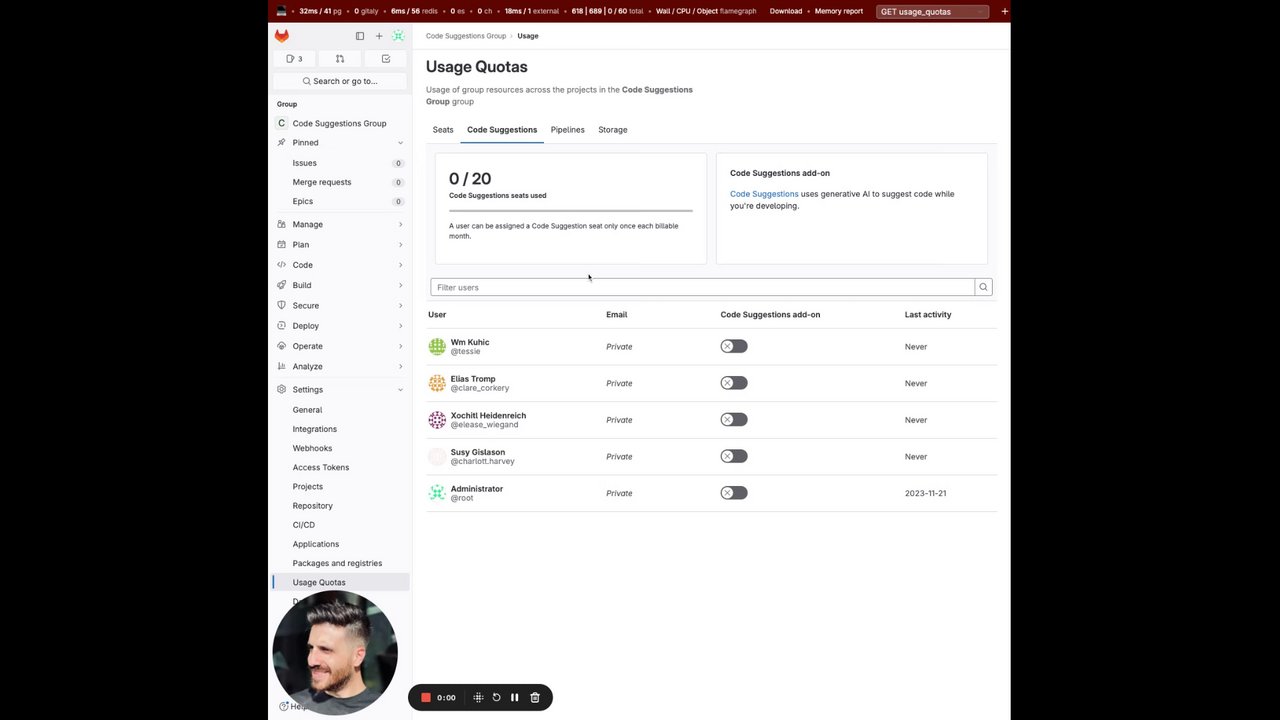Switch to the Seats tab
Screen dimensions: 1280x720
tap(443, 130)
